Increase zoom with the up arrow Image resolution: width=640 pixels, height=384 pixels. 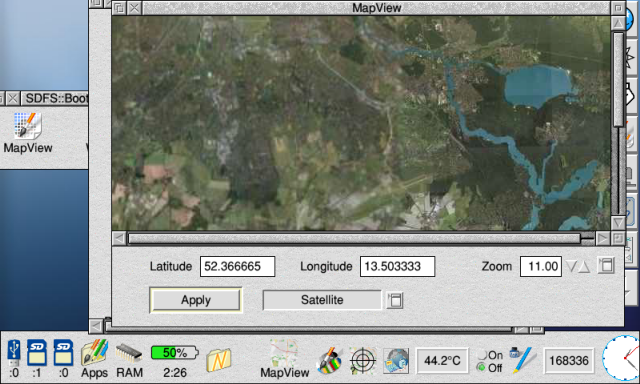(x=584, y=266)
